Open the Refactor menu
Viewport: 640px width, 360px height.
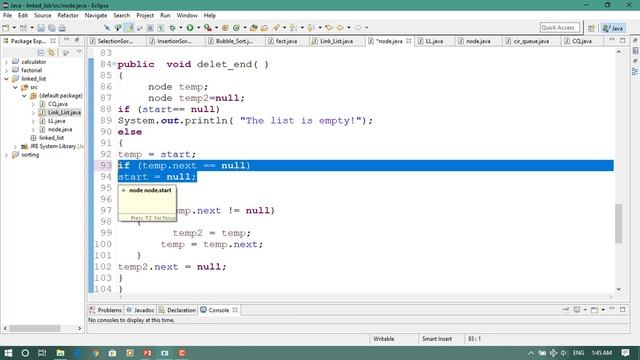point(68,15)
